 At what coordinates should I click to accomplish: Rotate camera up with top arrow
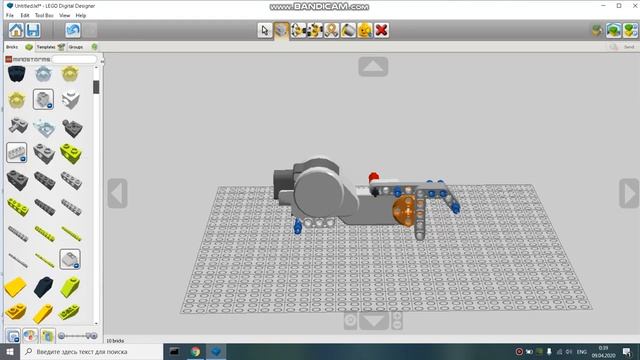373,67
